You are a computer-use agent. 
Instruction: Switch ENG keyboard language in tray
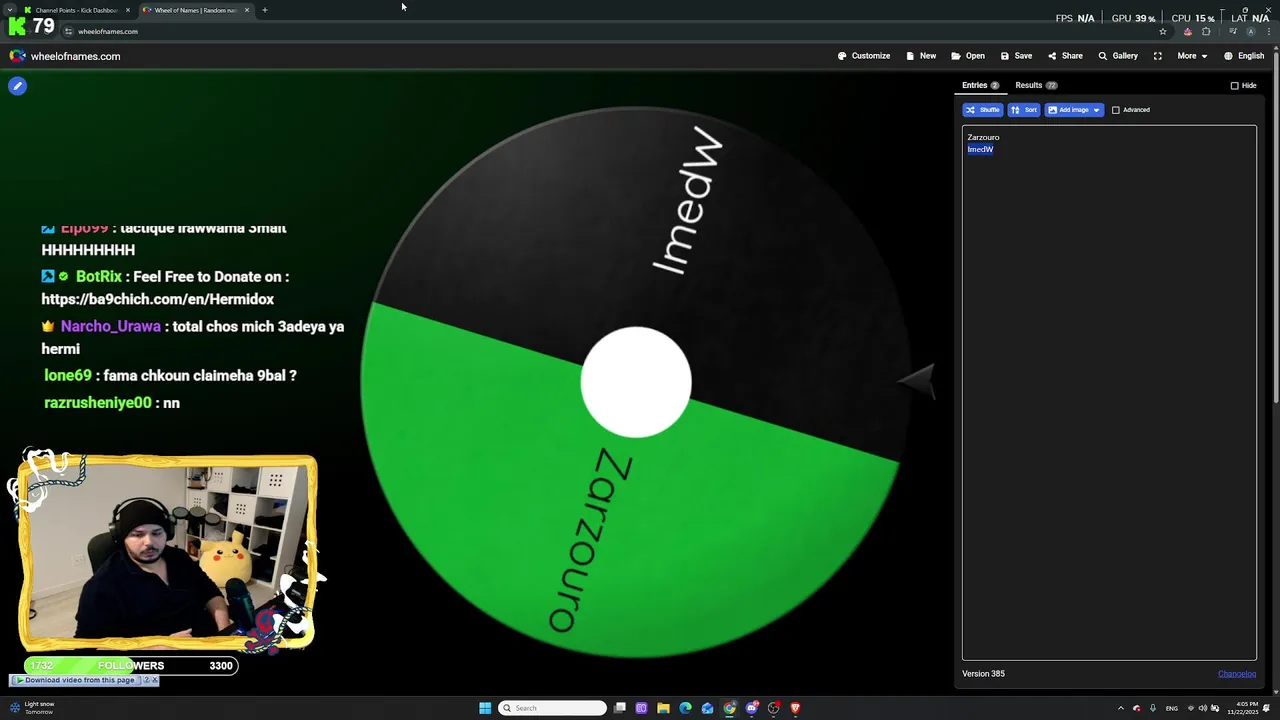pos(1171,708)
